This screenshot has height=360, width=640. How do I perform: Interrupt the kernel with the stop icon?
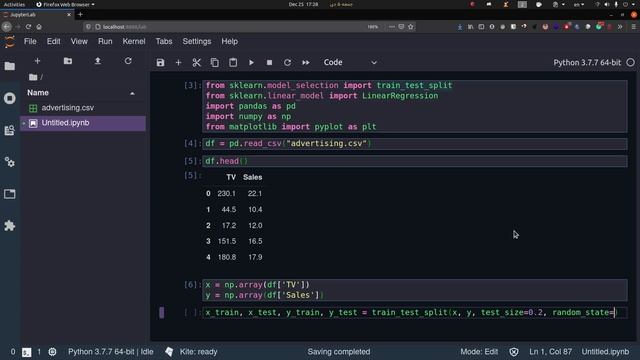point(269,62)
